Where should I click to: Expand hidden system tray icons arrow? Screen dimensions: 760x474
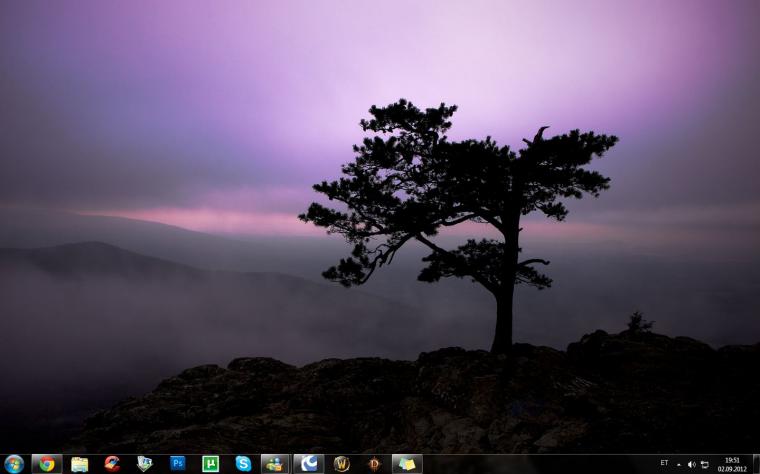pyautogui.click(x=679, y=465)
